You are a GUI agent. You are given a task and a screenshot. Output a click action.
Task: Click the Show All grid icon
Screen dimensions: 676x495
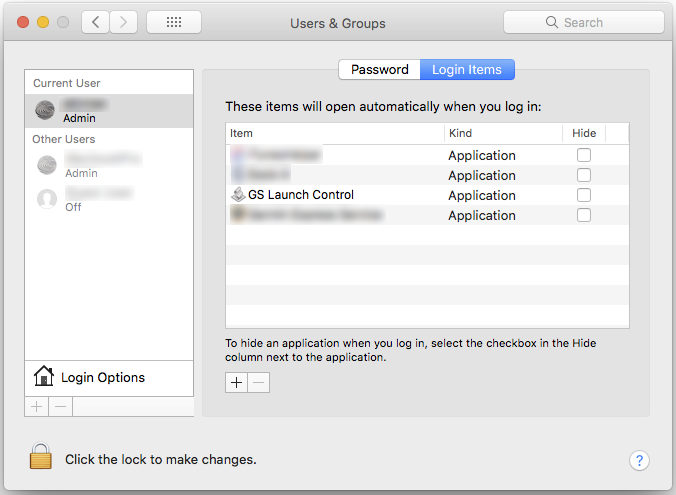[173, 22]
